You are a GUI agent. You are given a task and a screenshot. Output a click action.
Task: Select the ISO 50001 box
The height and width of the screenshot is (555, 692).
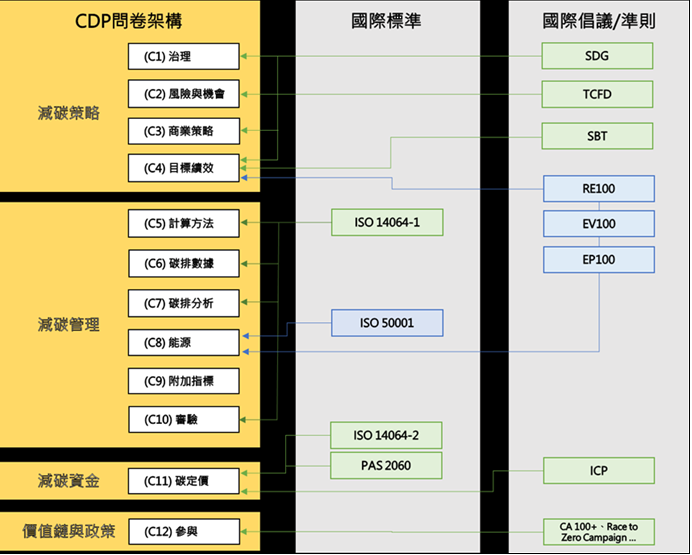pos(387,323)
